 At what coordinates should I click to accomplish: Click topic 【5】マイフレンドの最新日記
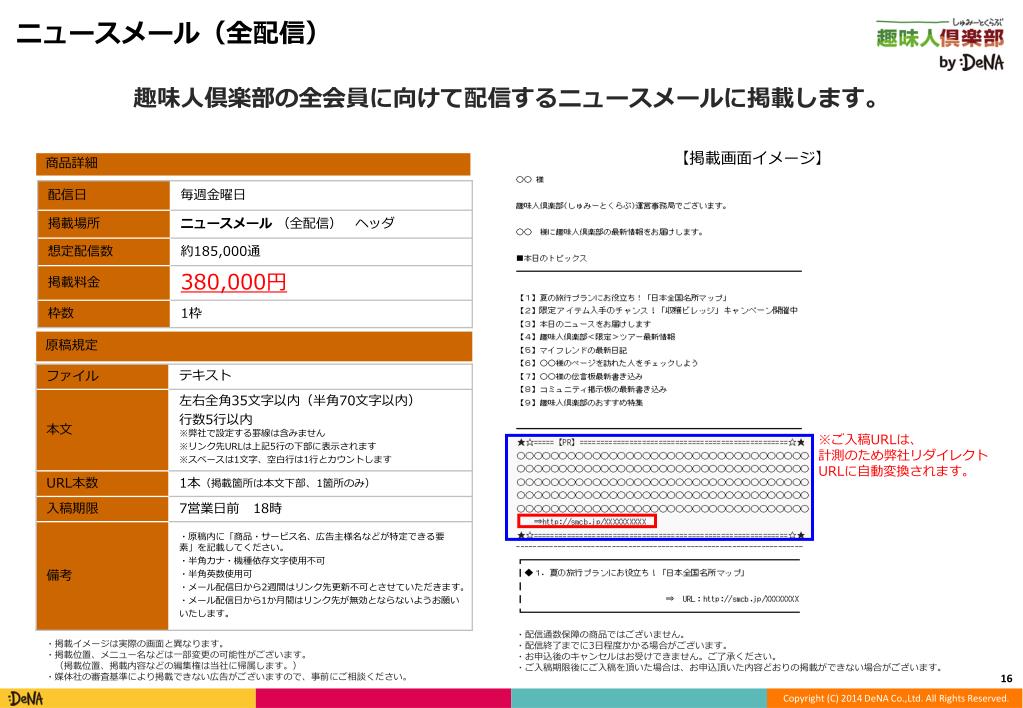click(x=573, y=350)
